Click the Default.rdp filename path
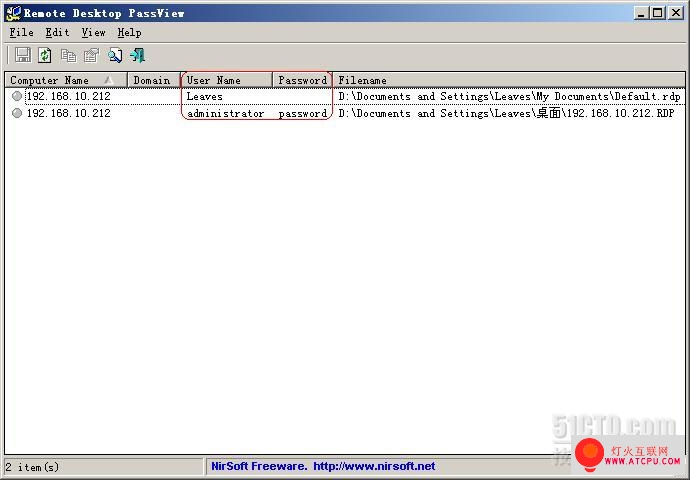This screenshot has height=480, width=690. [x=509, y=96]
